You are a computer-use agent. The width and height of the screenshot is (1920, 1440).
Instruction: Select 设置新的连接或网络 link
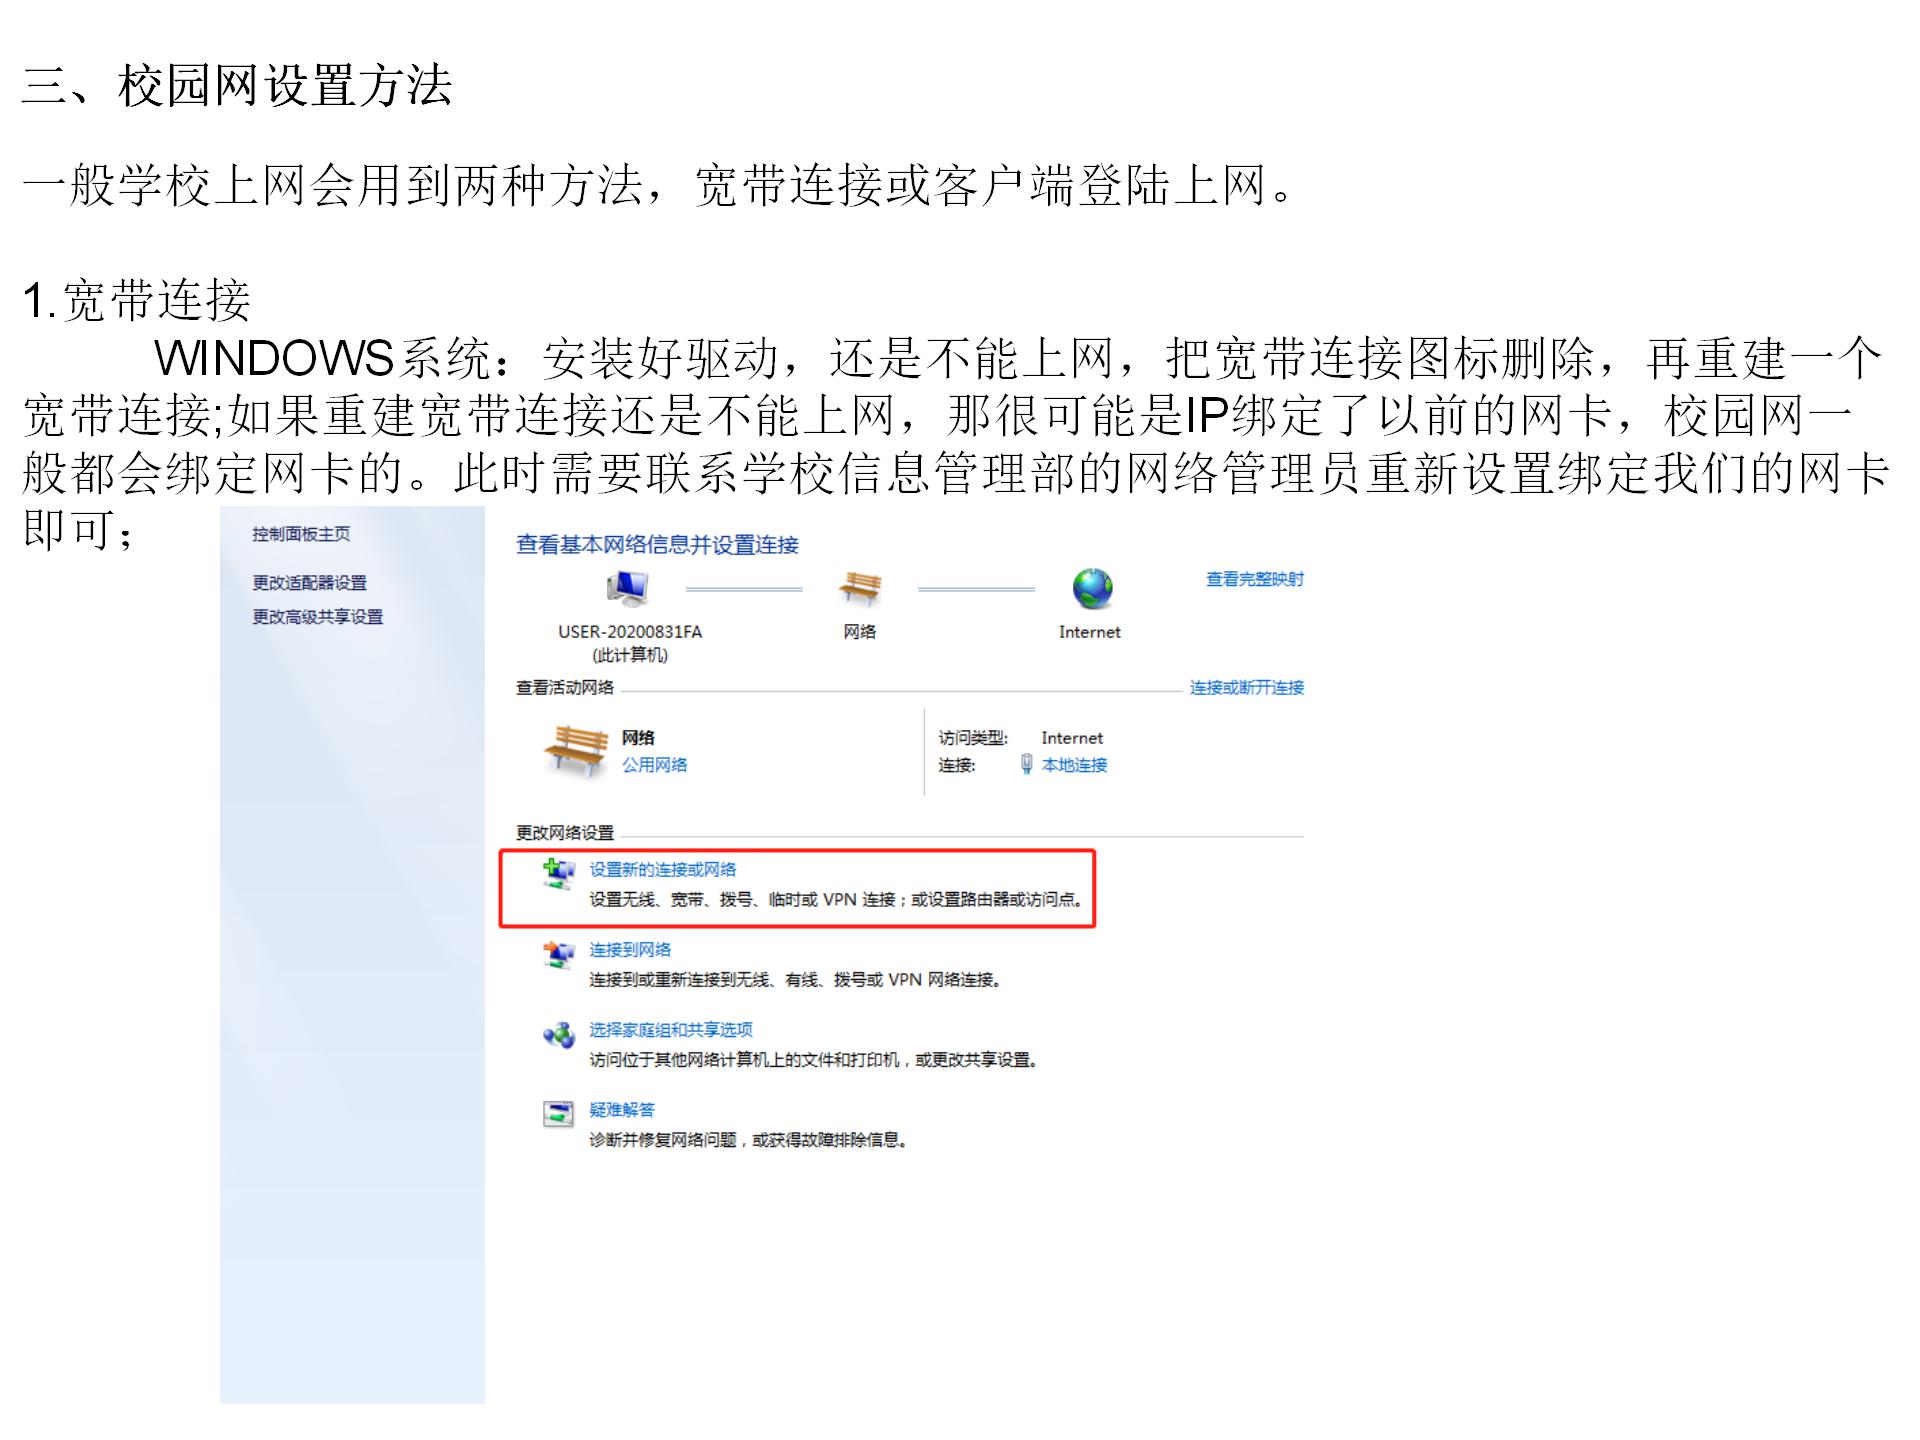[x=662, y=870]
